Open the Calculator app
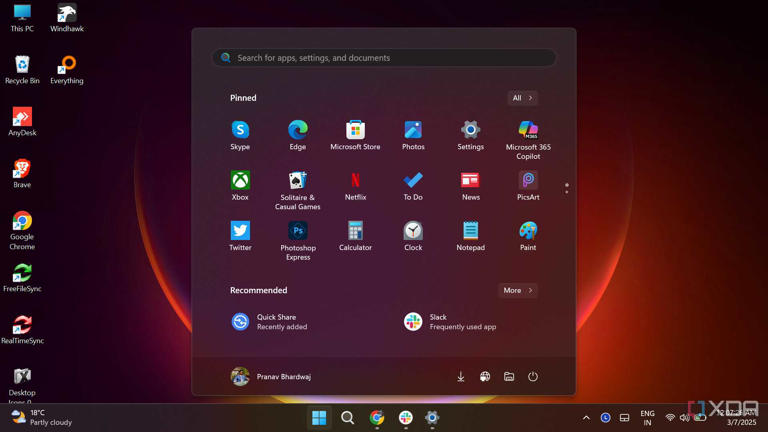This screenshot has width=768, height=432. click(x=355, y=236)
